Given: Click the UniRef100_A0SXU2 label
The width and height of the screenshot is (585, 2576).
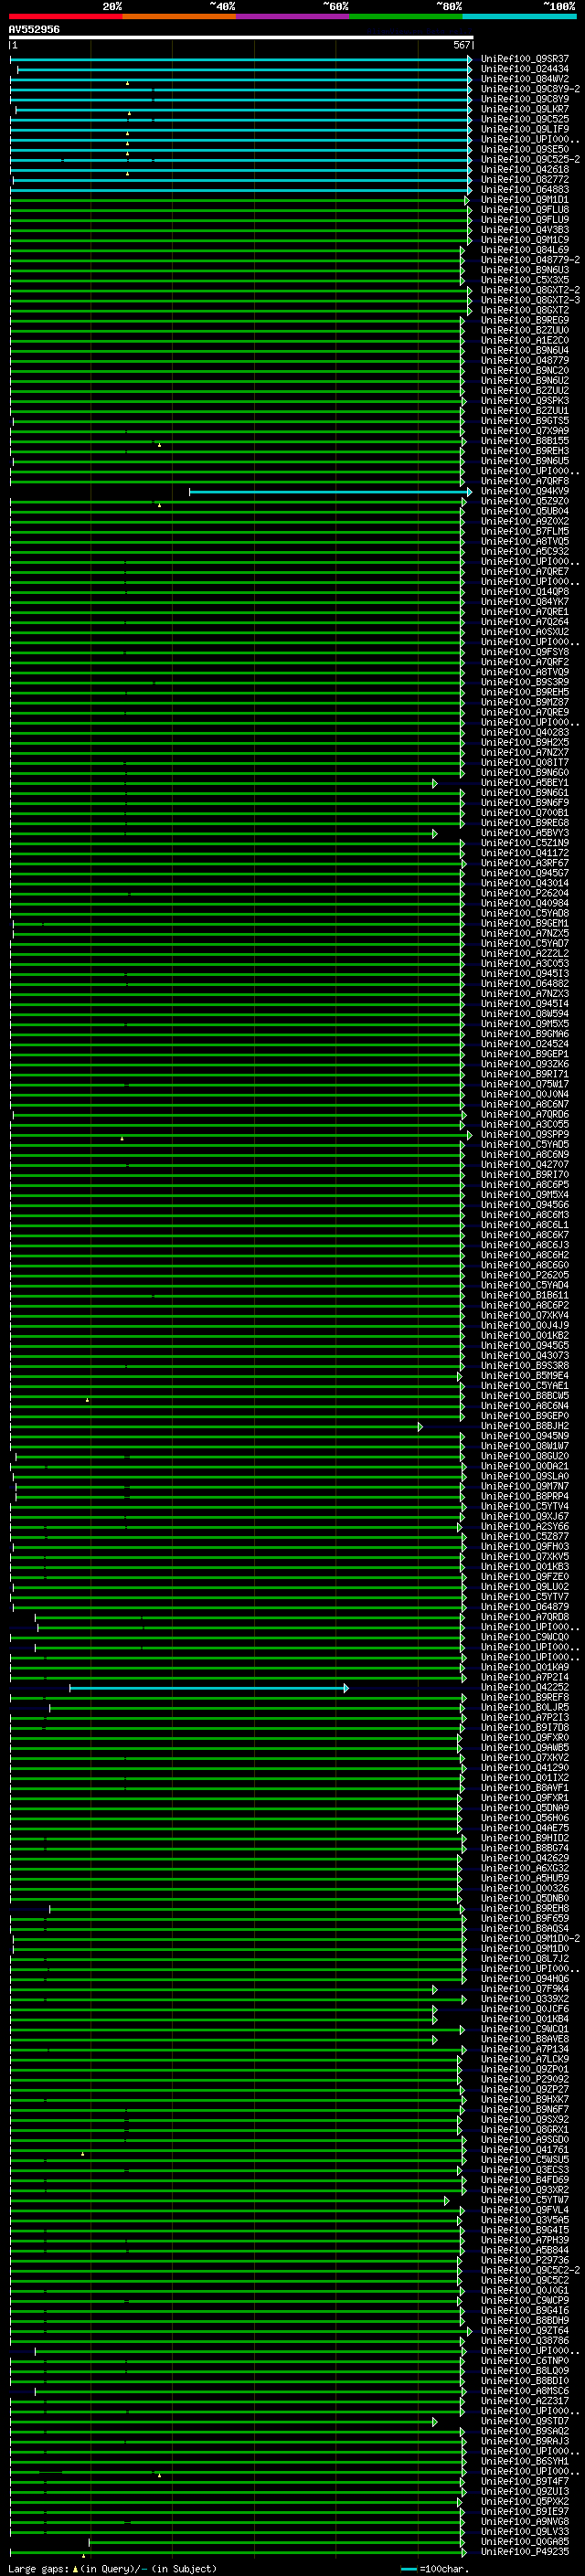Looking at the screenshot, I should (x=525, y=632).
